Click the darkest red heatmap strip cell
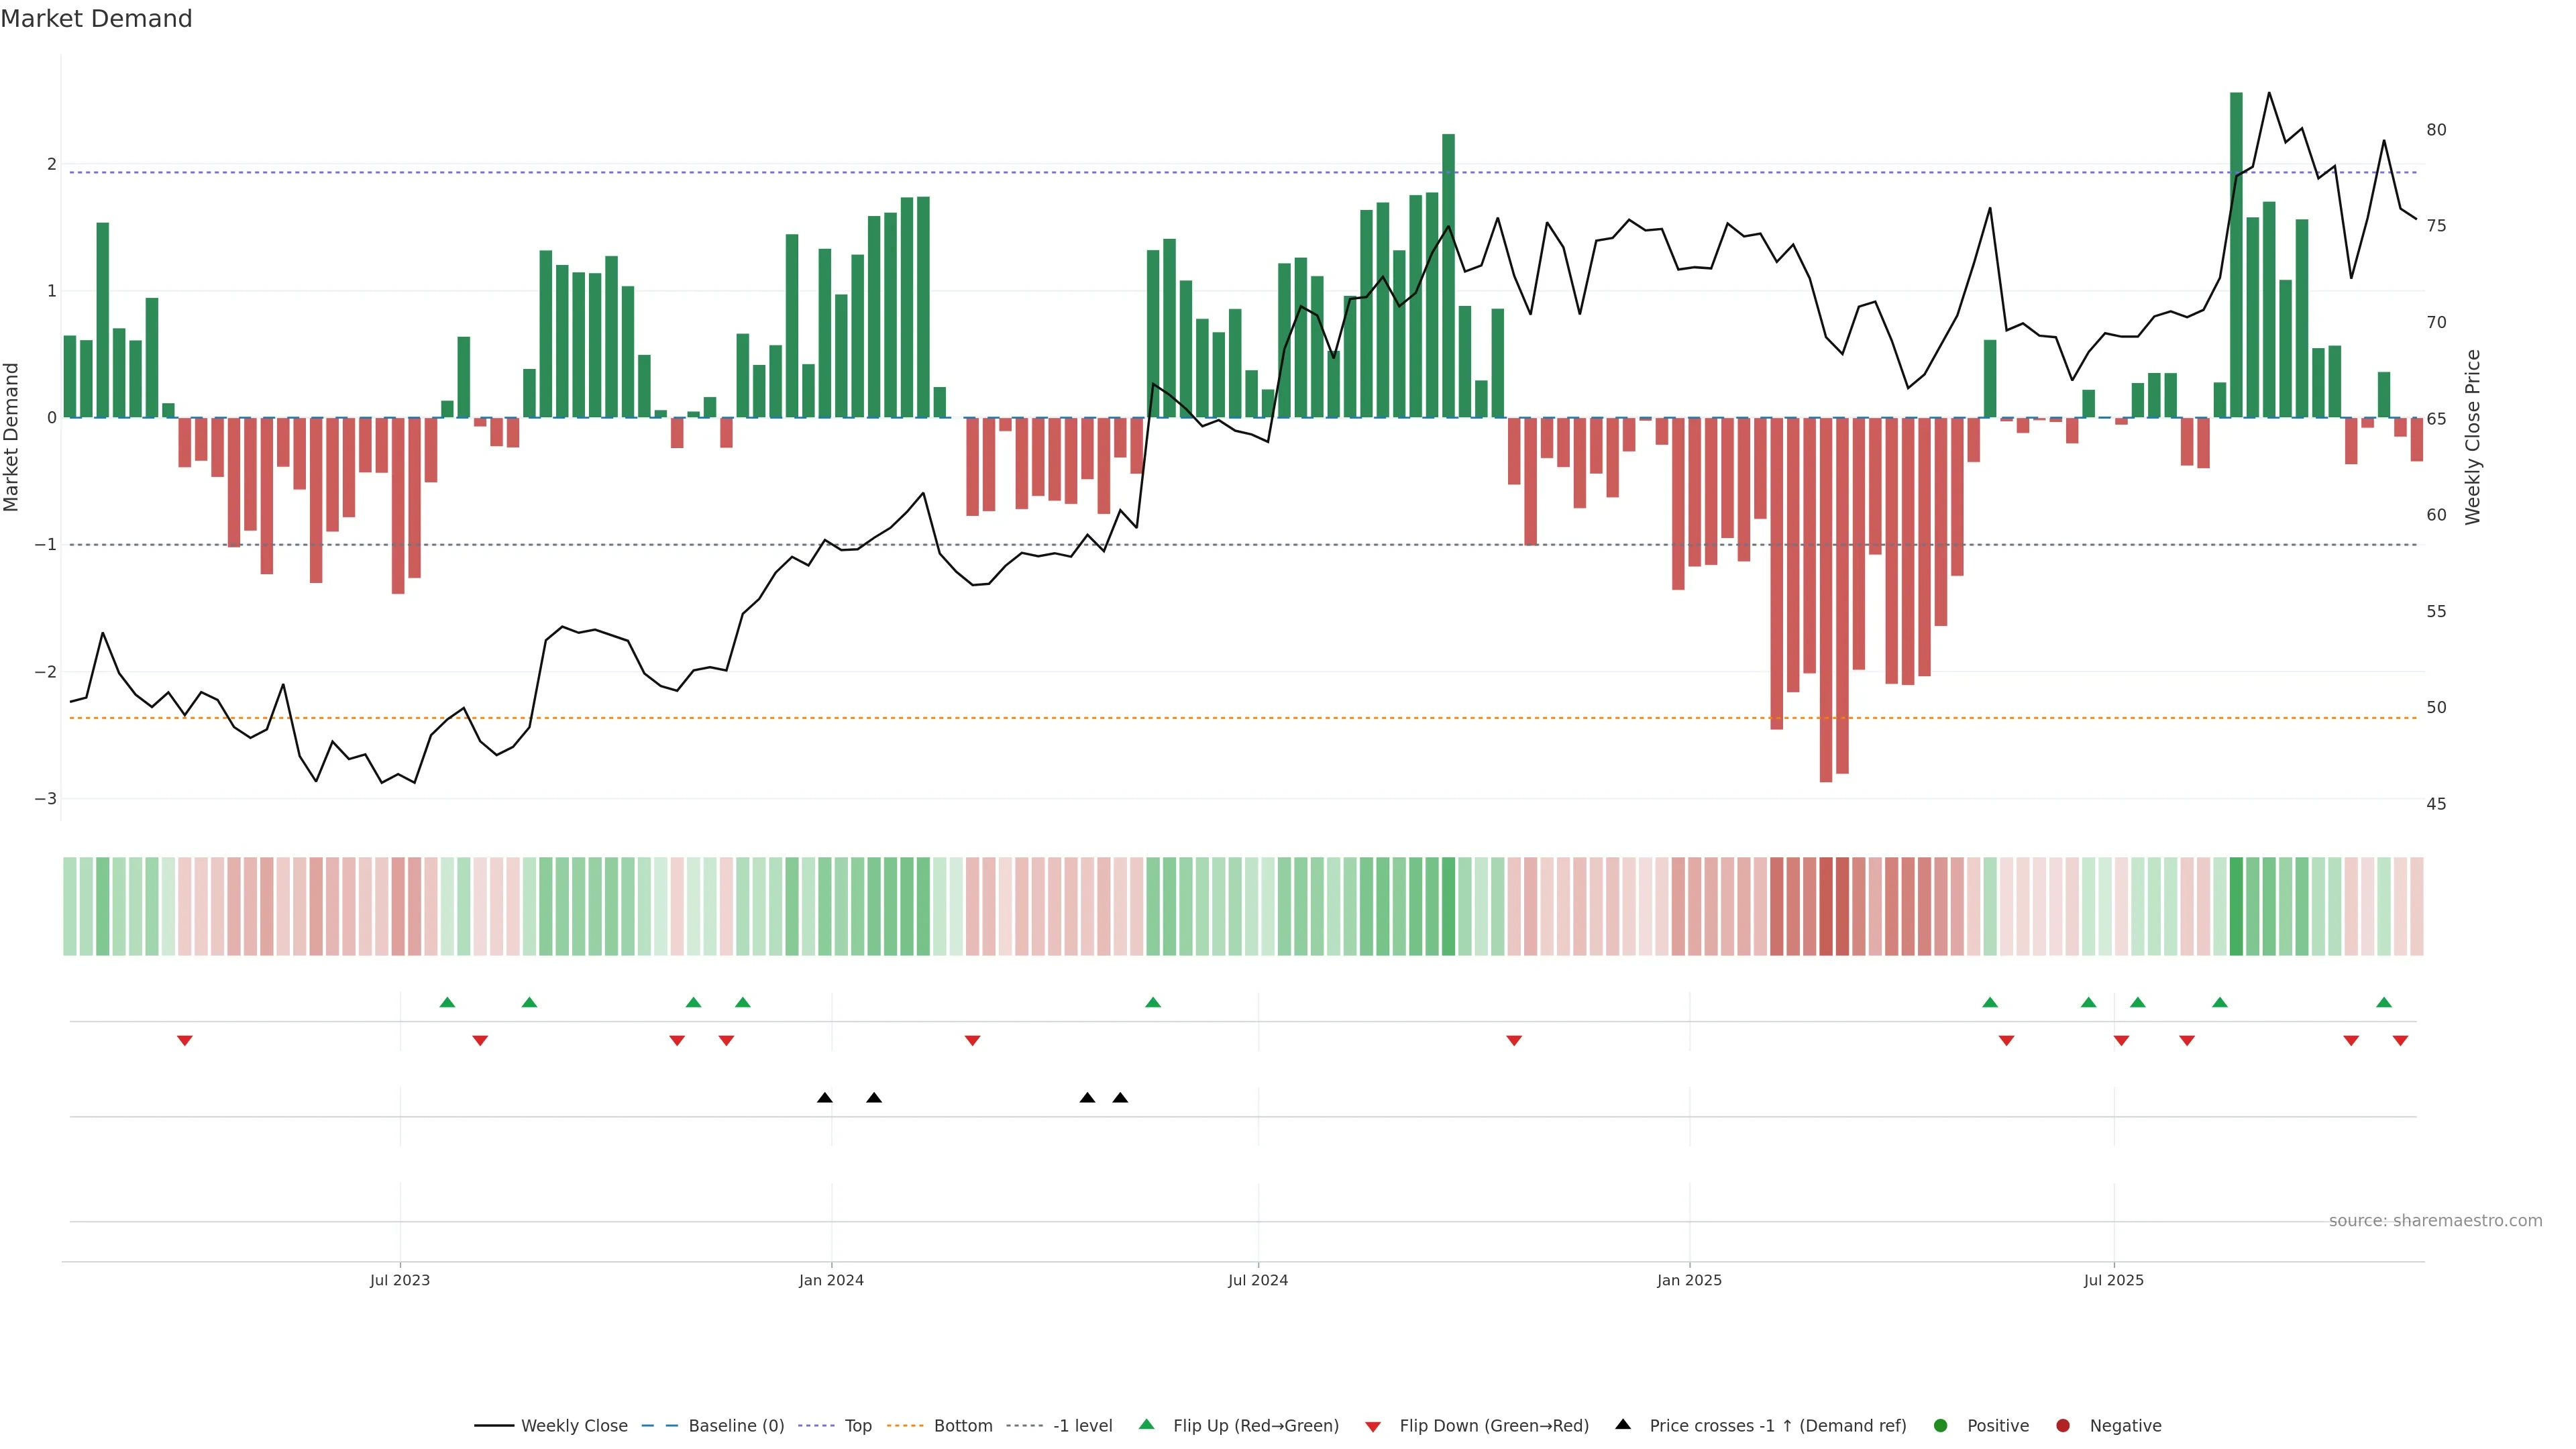2576x1449 pixels. coord(1826,906)
